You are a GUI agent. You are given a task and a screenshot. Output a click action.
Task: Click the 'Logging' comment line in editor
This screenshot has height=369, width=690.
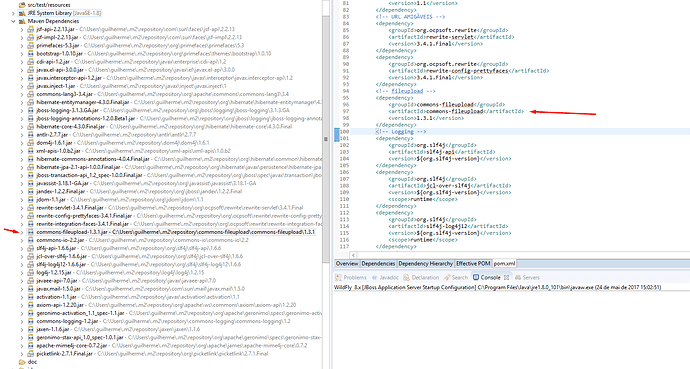401,132
